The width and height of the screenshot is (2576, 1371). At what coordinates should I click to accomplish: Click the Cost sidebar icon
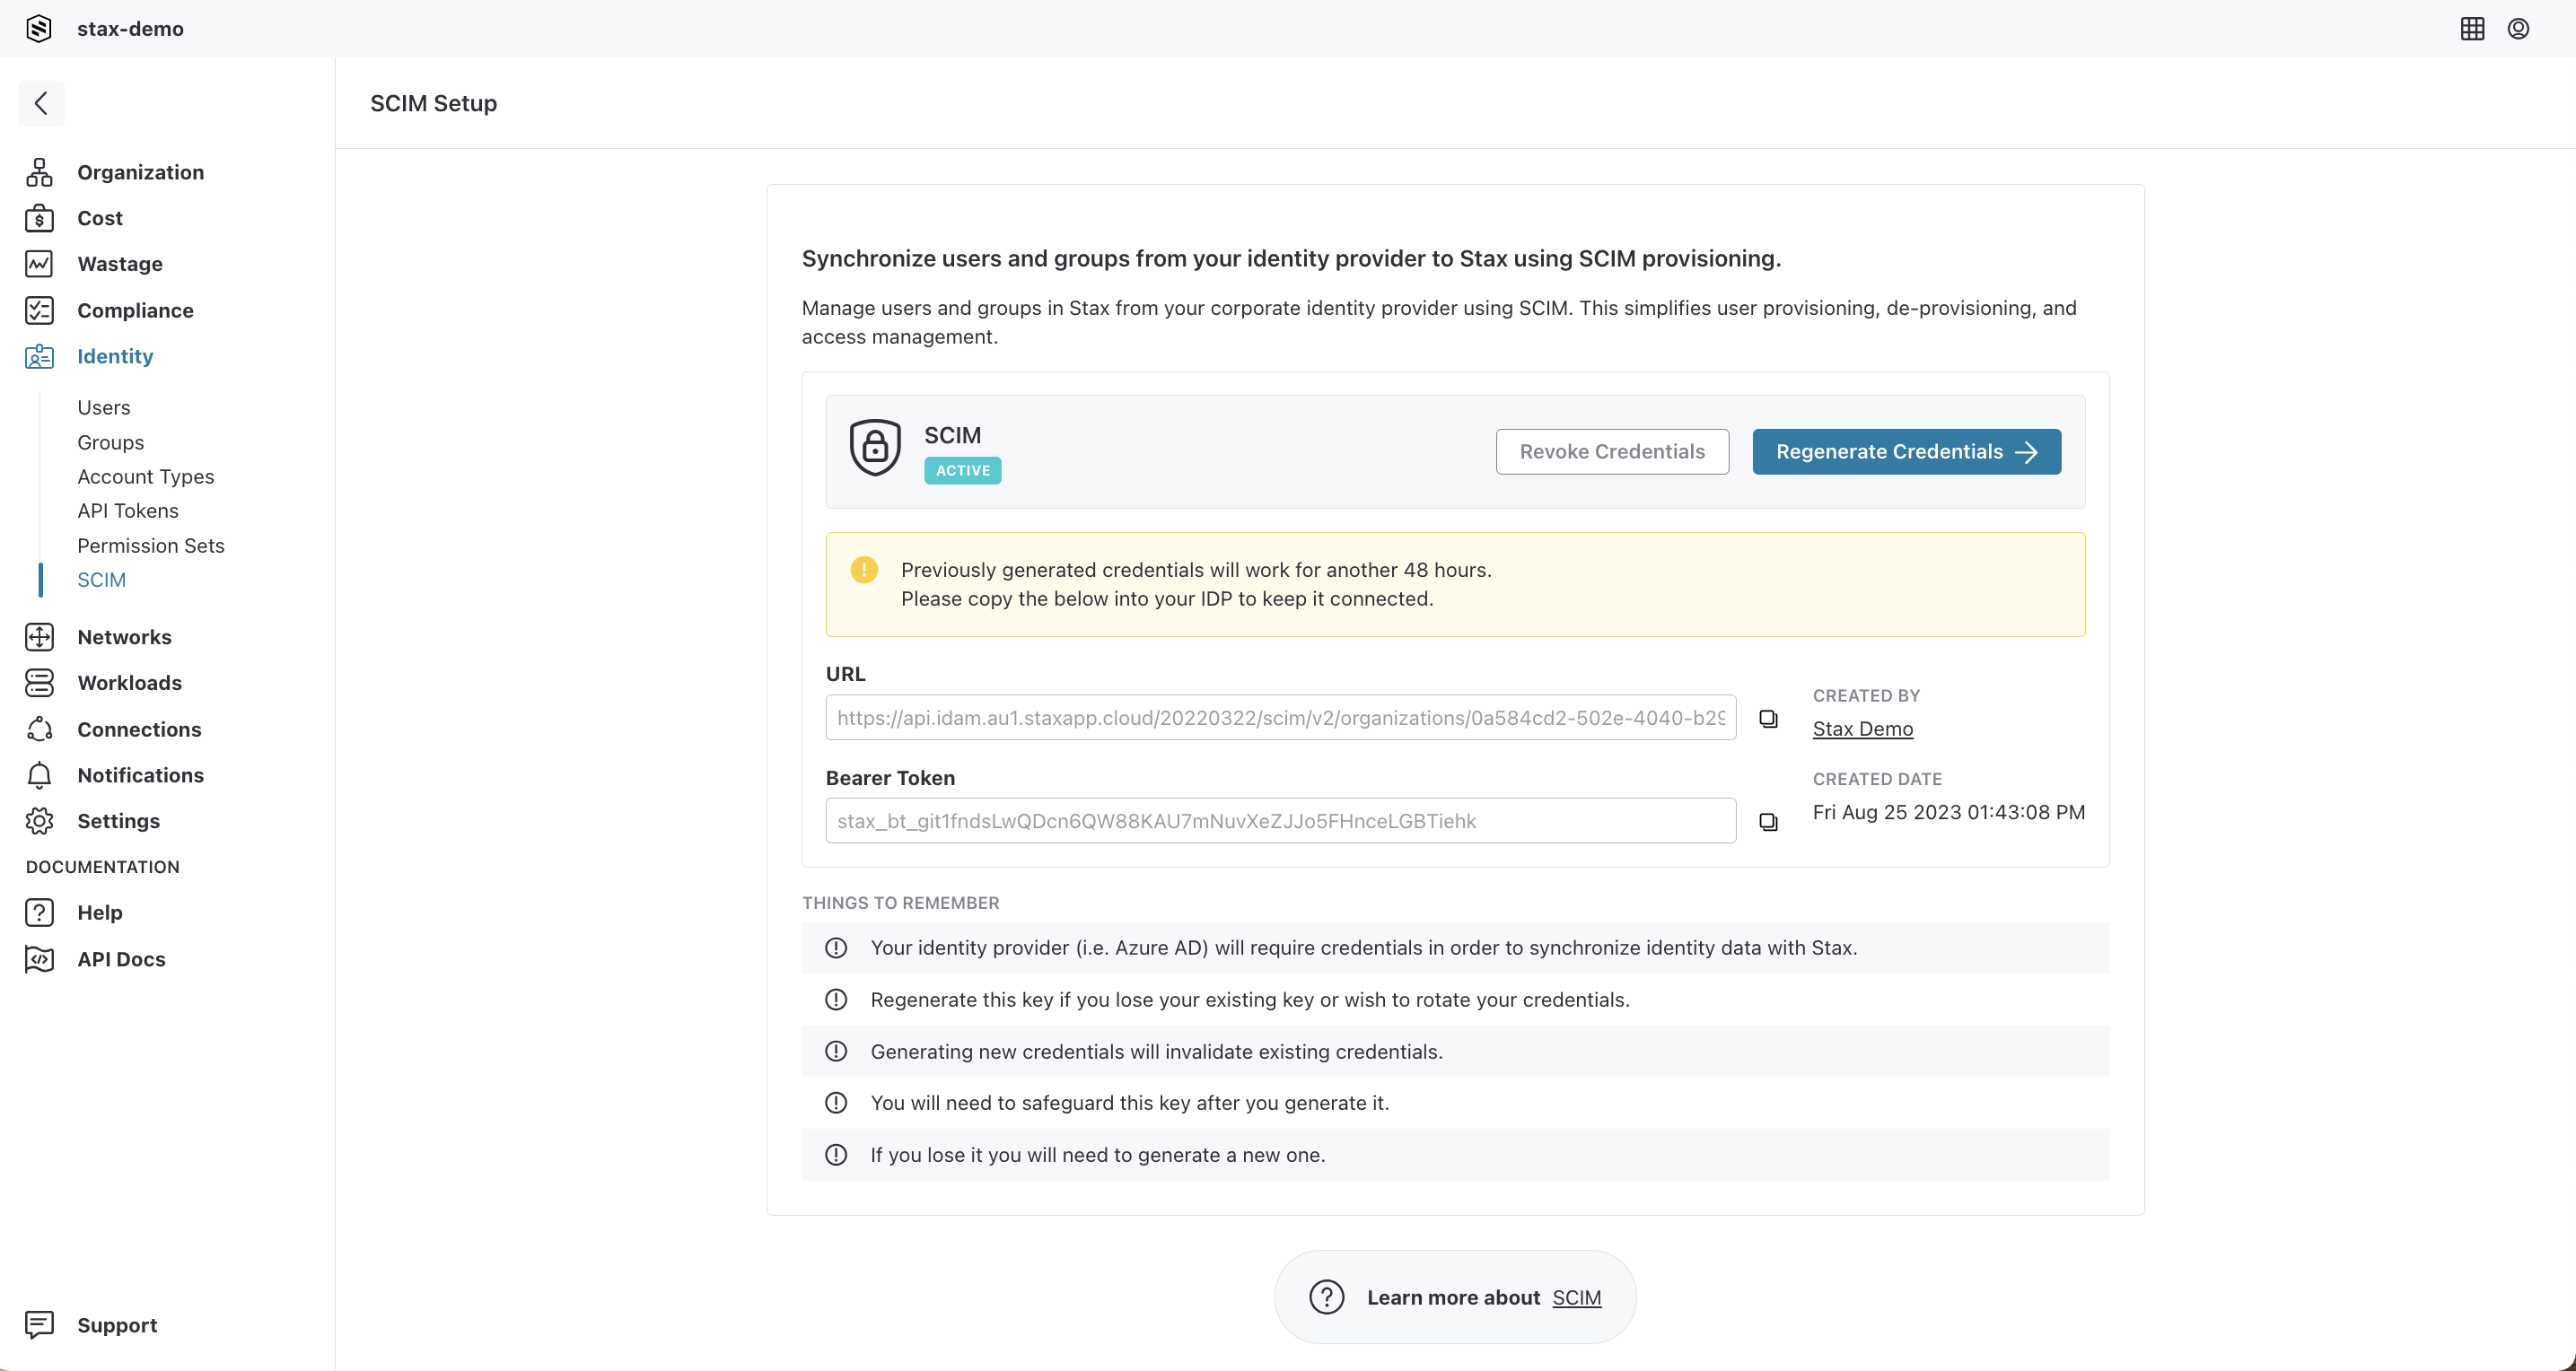pos(39,218)
